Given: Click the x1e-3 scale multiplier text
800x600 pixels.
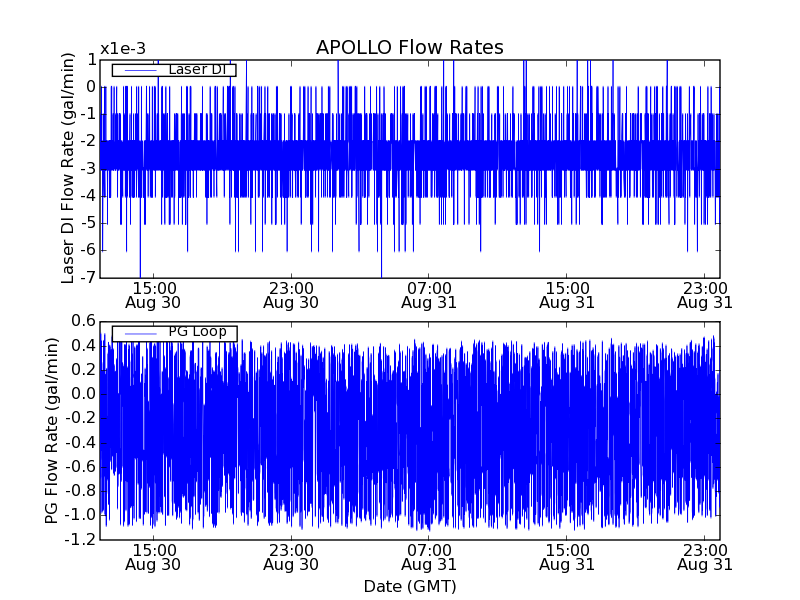Looking at the screenshot, I should (122, 49).
